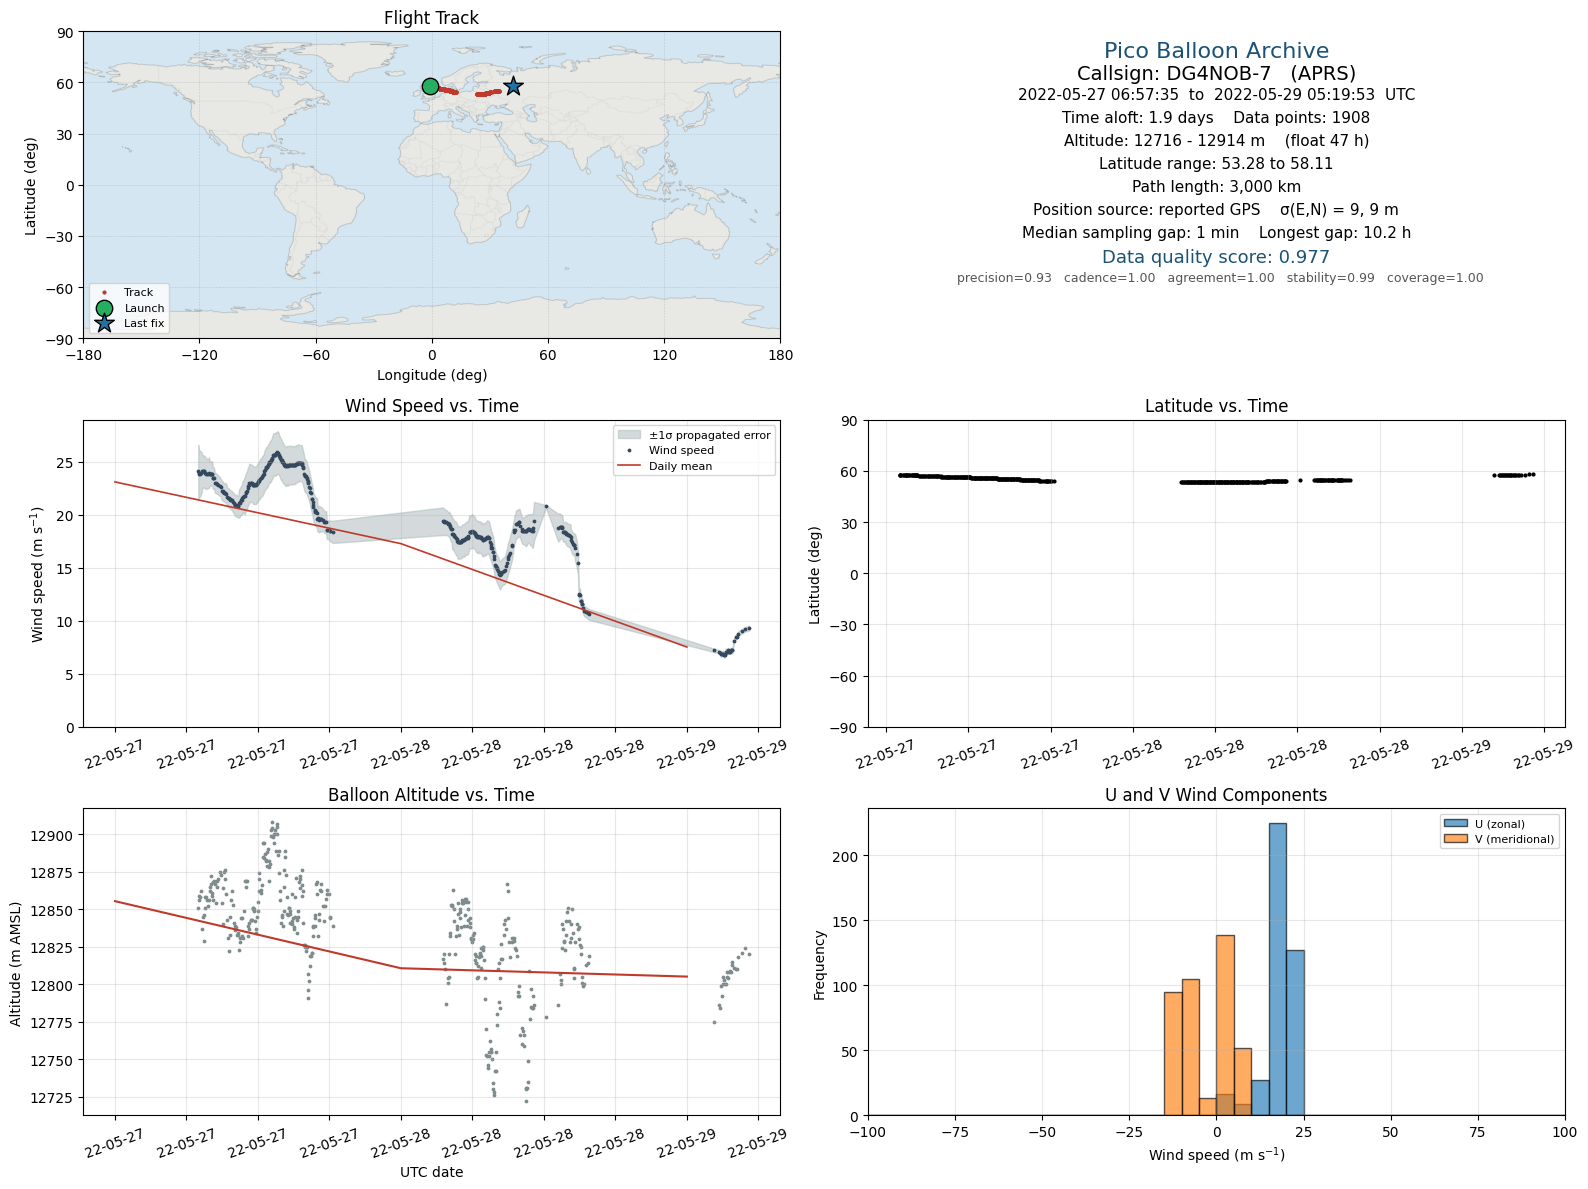Click the Altitude: 12716 - 12914 m line
Screen dimensions: 1588x1189
(1216, 141)
